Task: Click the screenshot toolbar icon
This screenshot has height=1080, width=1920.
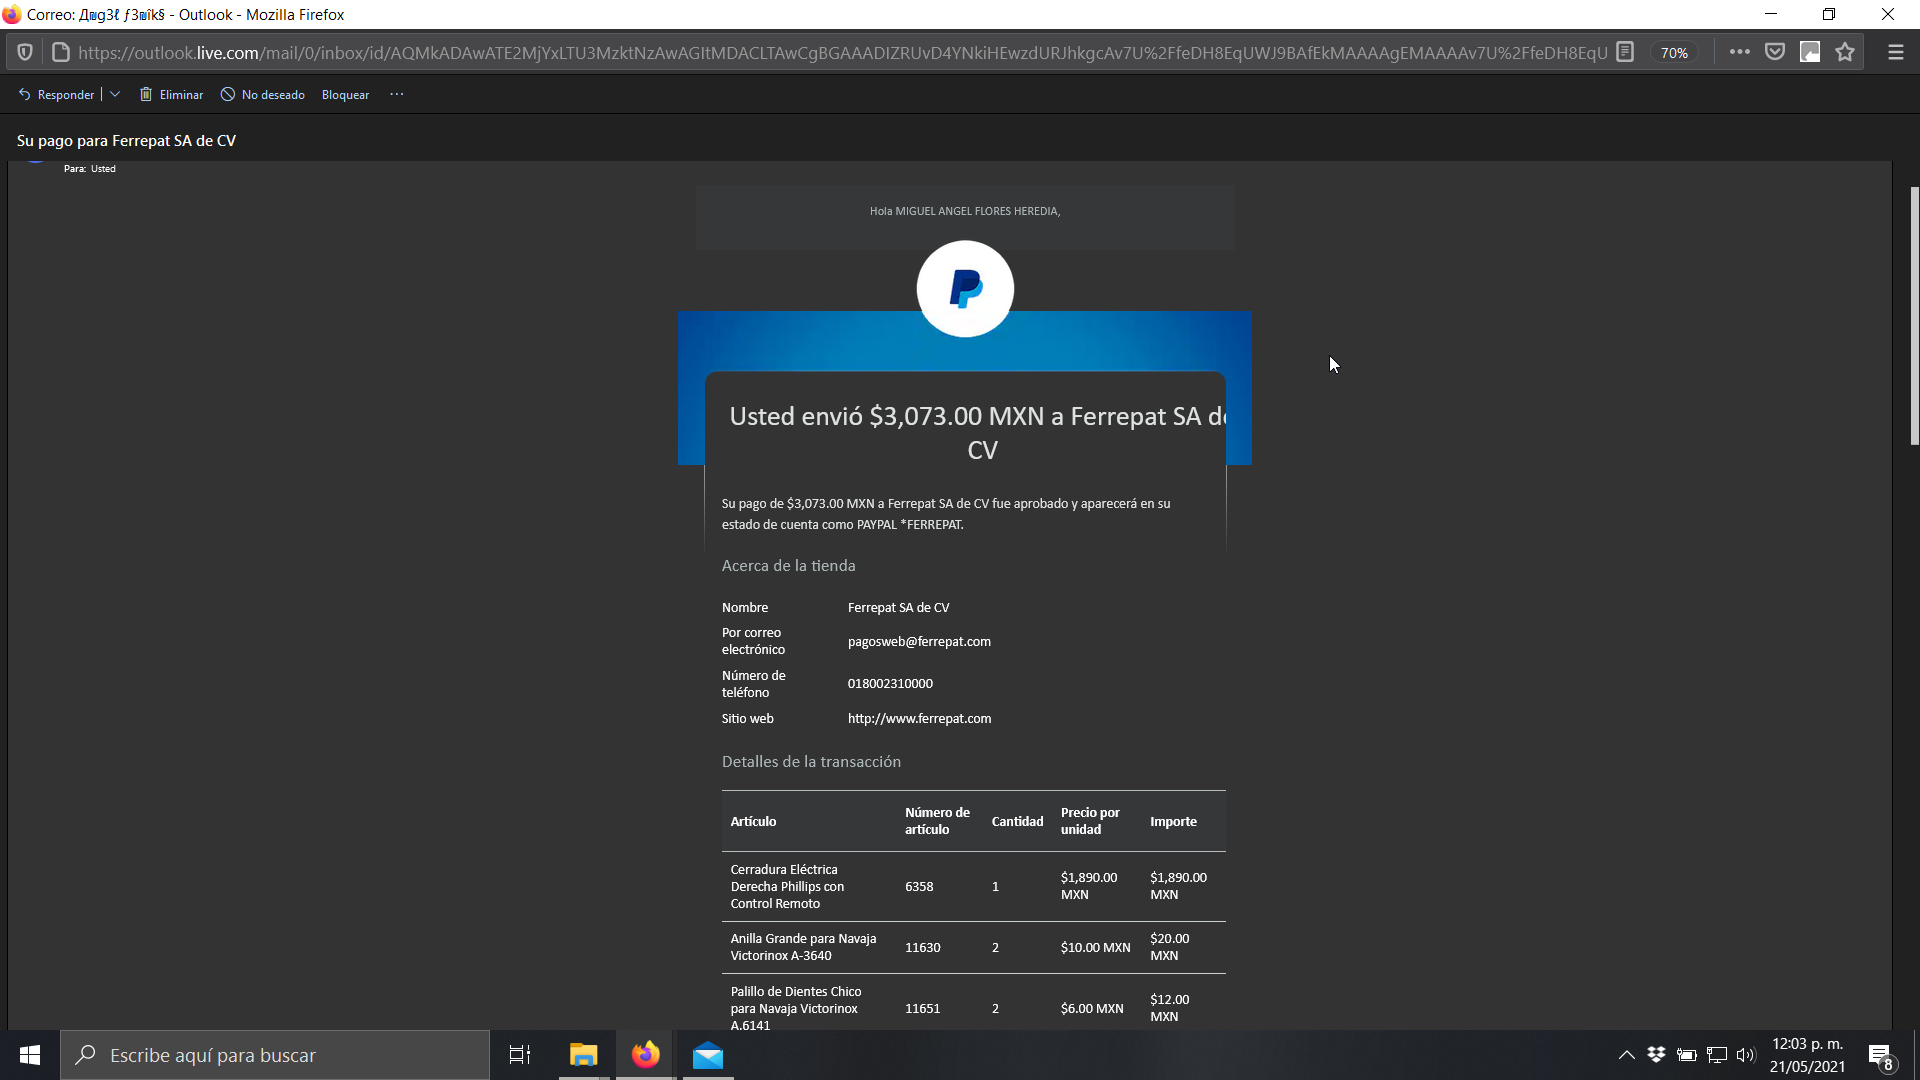Action: point(1810,52)
